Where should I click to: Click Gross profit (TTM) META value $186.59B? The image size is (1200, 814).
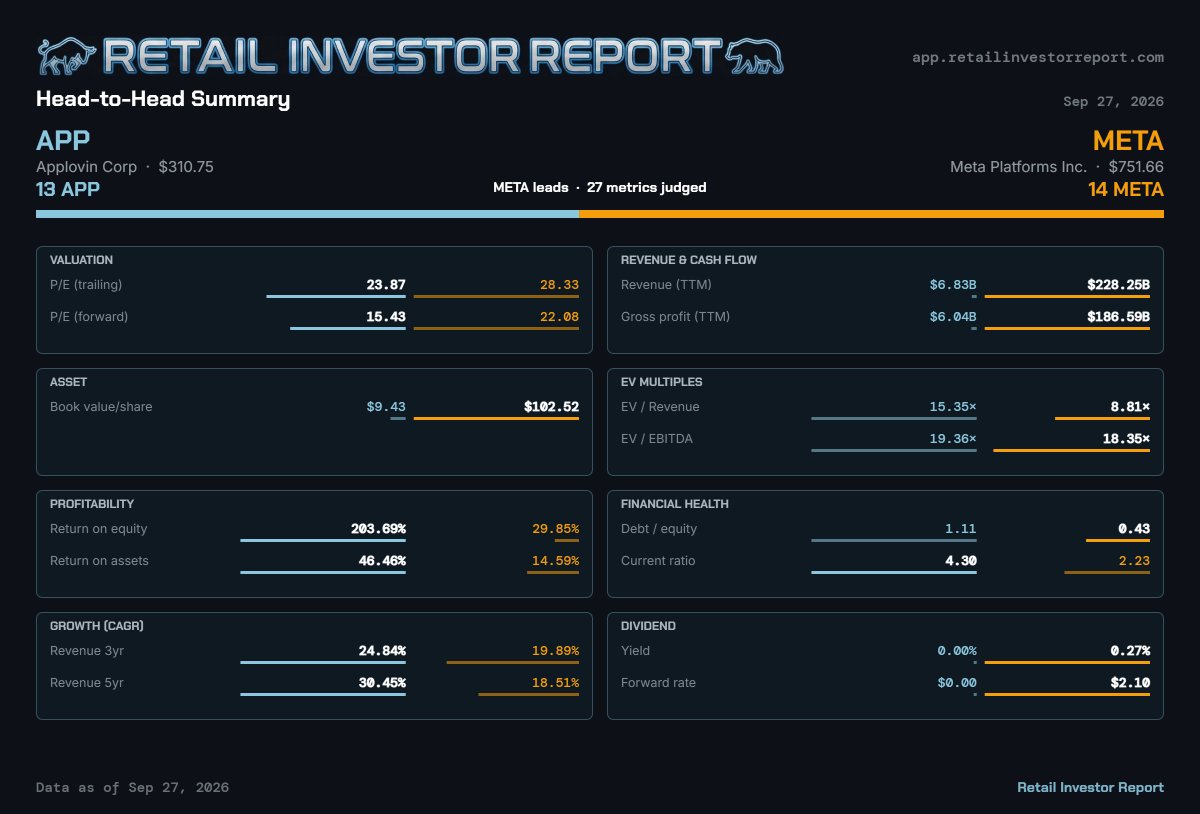[1118, 317]
